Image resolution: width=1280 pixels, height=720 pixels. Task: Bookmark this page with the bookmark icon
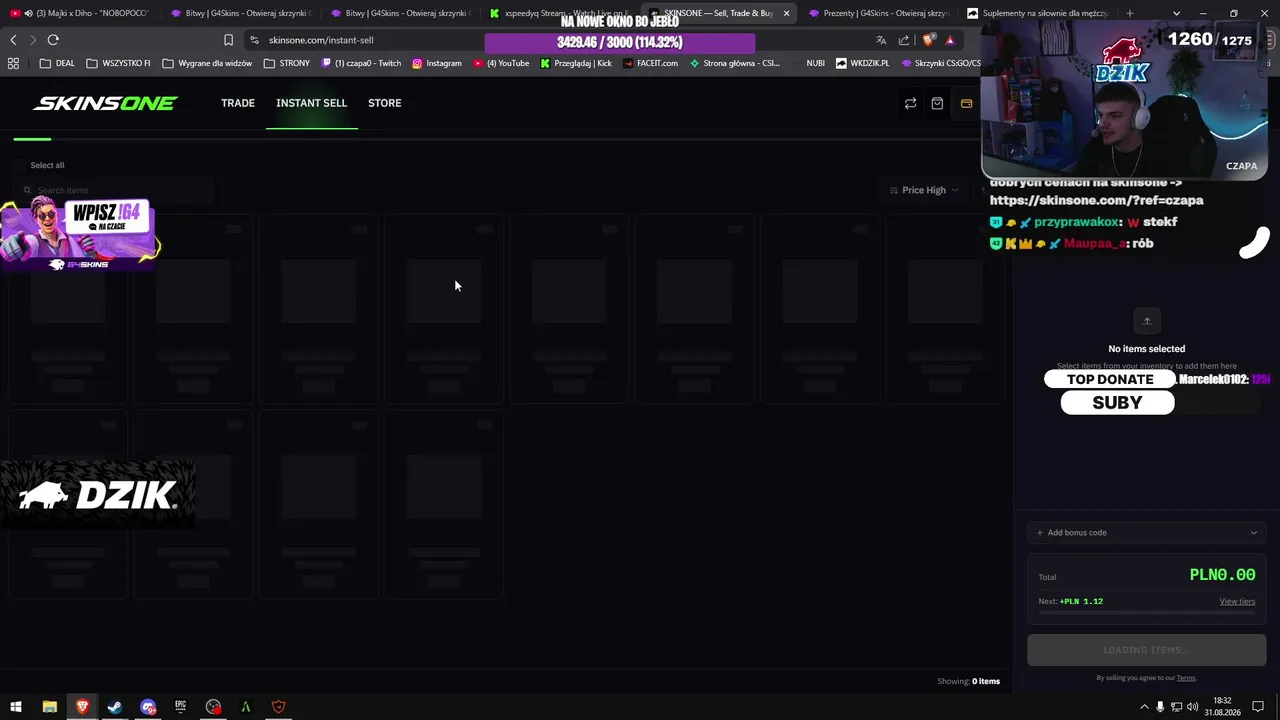pyautogui.click(x=228, y=40)
